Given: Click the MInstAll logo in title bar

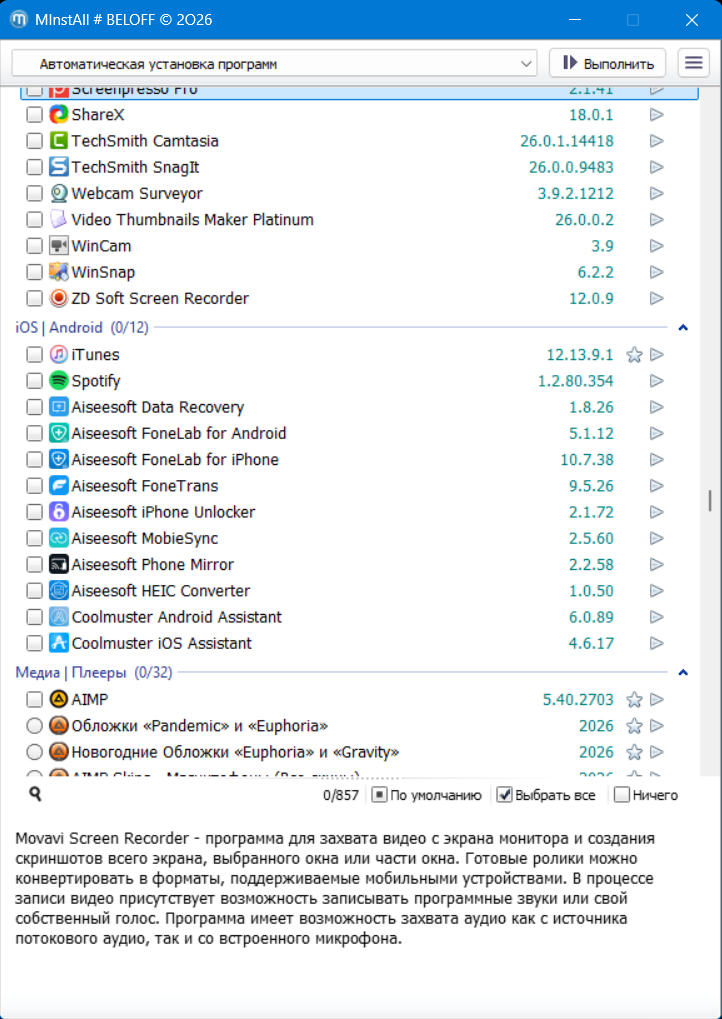Looking at the screenshot, I should pyautogui.click(x=19, y=19).
